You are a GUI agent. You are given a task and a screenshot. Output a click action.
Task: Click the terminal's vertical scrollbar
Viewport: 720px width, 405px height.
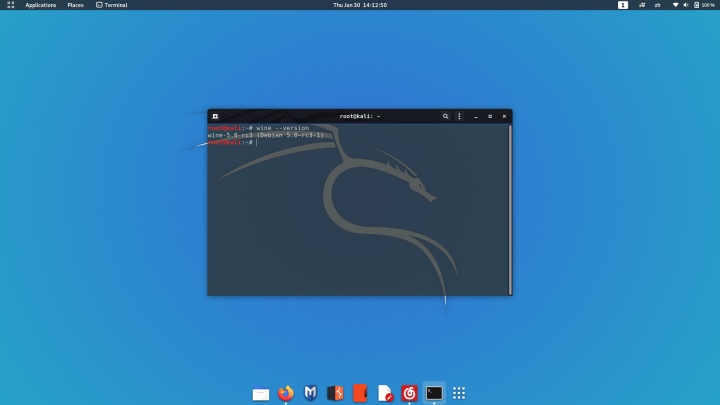[x=510, y=209]
